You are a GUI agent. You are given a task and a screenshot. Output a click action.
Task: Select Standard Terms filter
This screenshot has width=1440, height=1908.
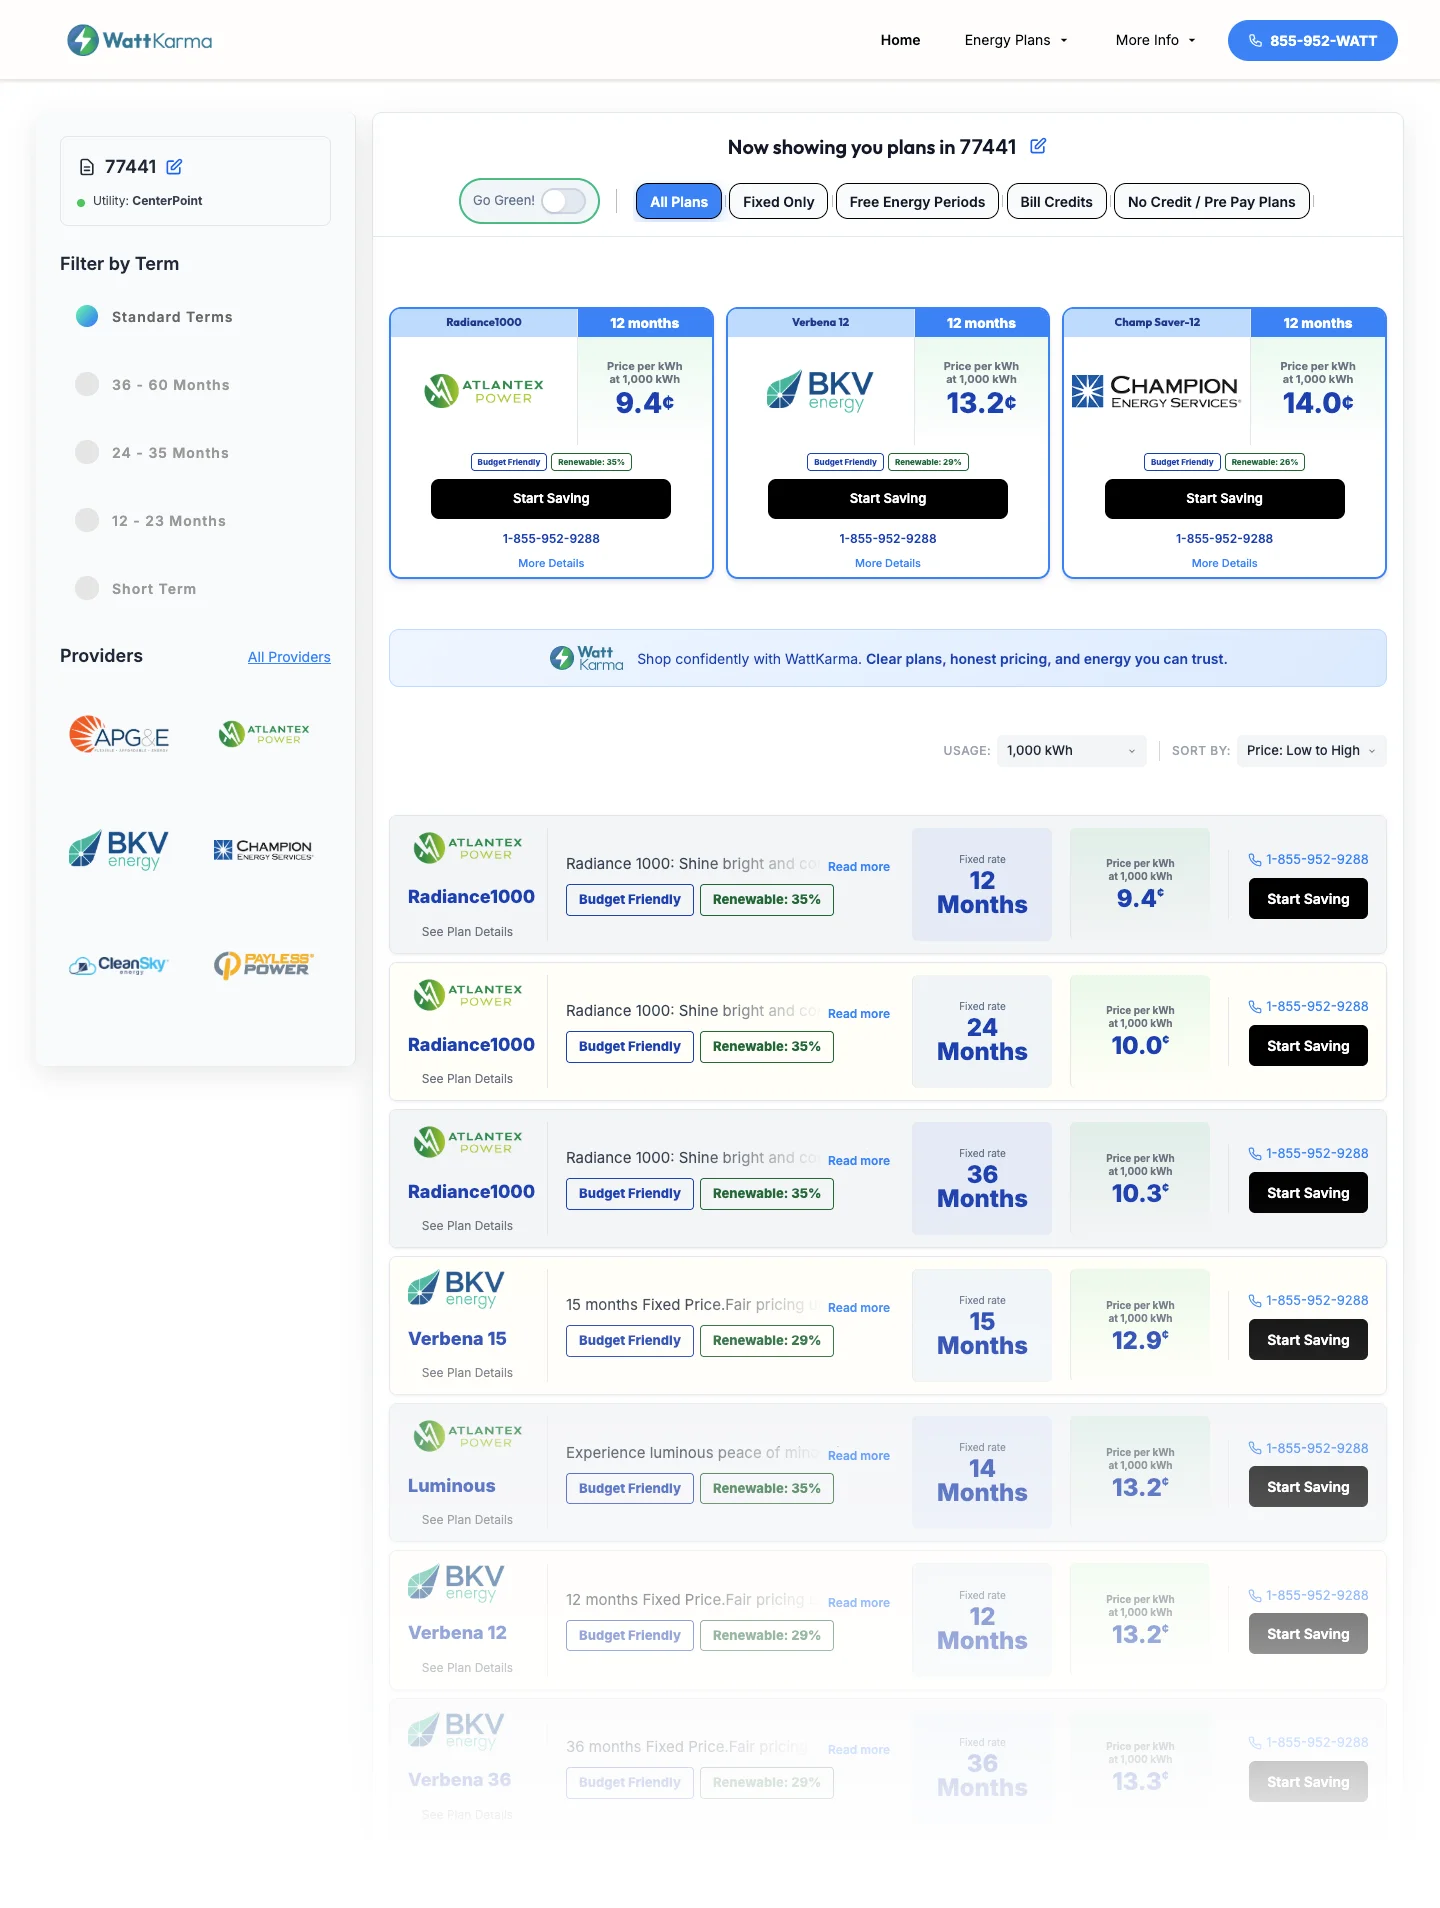(x=154, y=316)
